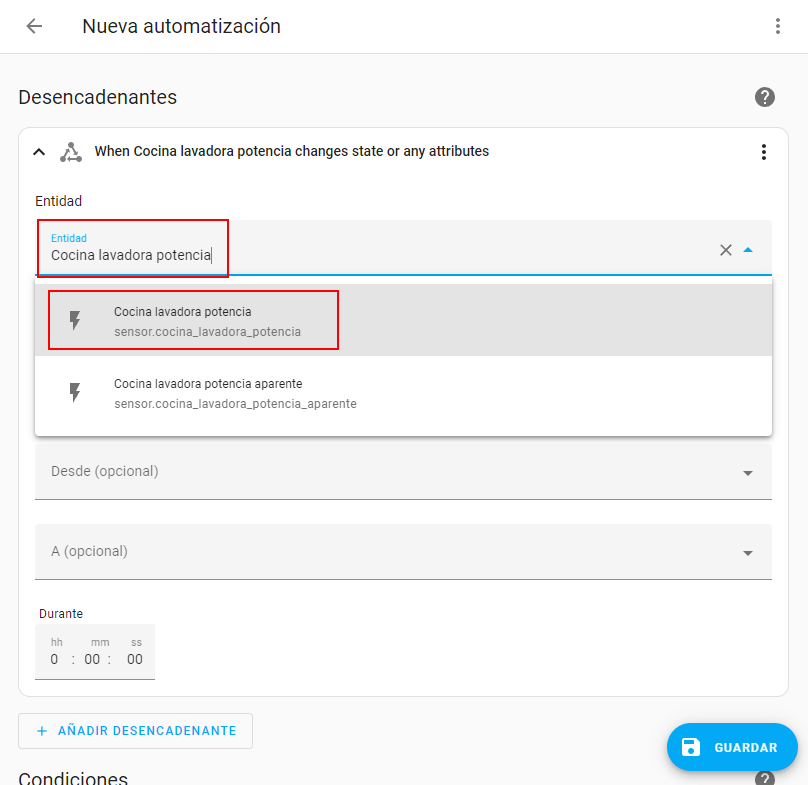Open the top-right overflow menu
This screenshot has width=808, height=785.
click(778, 27)
